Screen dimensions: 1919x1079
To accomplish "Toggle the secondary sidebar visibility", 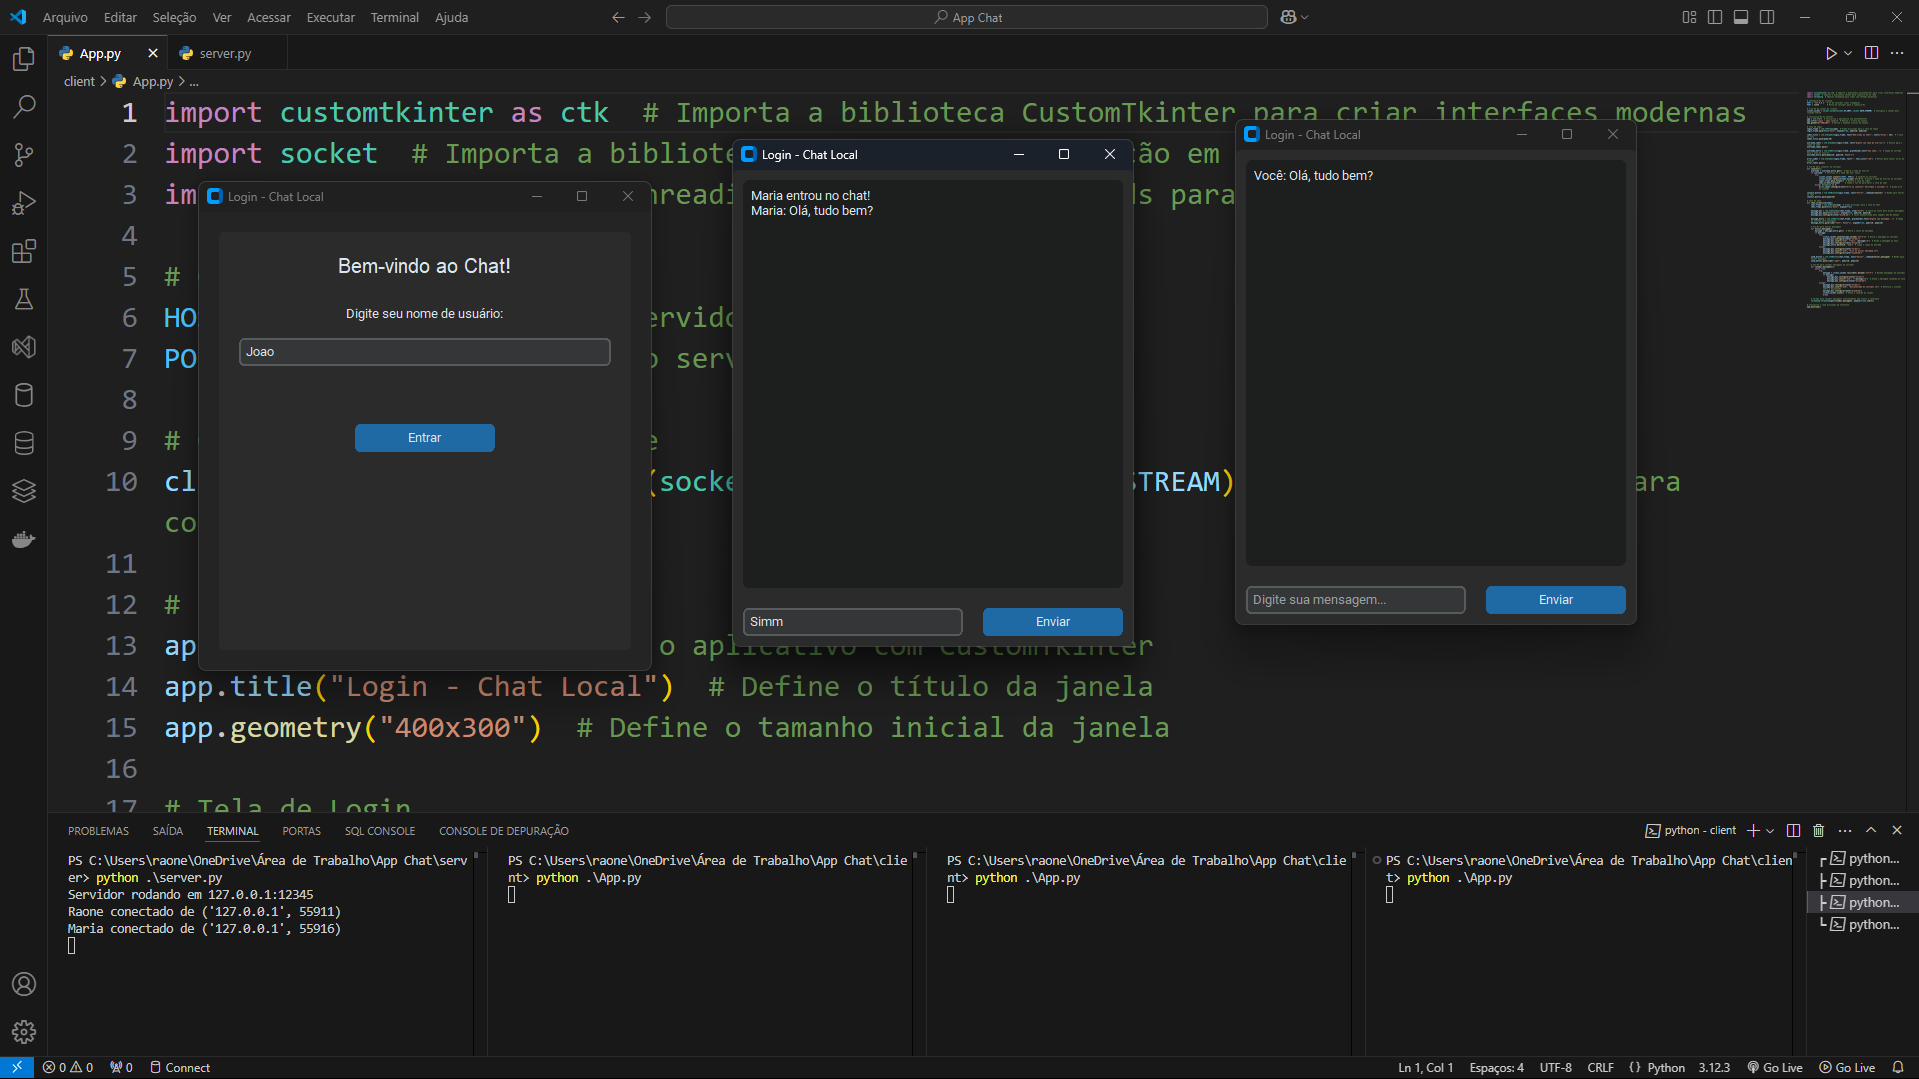I will click(x=1767, y=17).
